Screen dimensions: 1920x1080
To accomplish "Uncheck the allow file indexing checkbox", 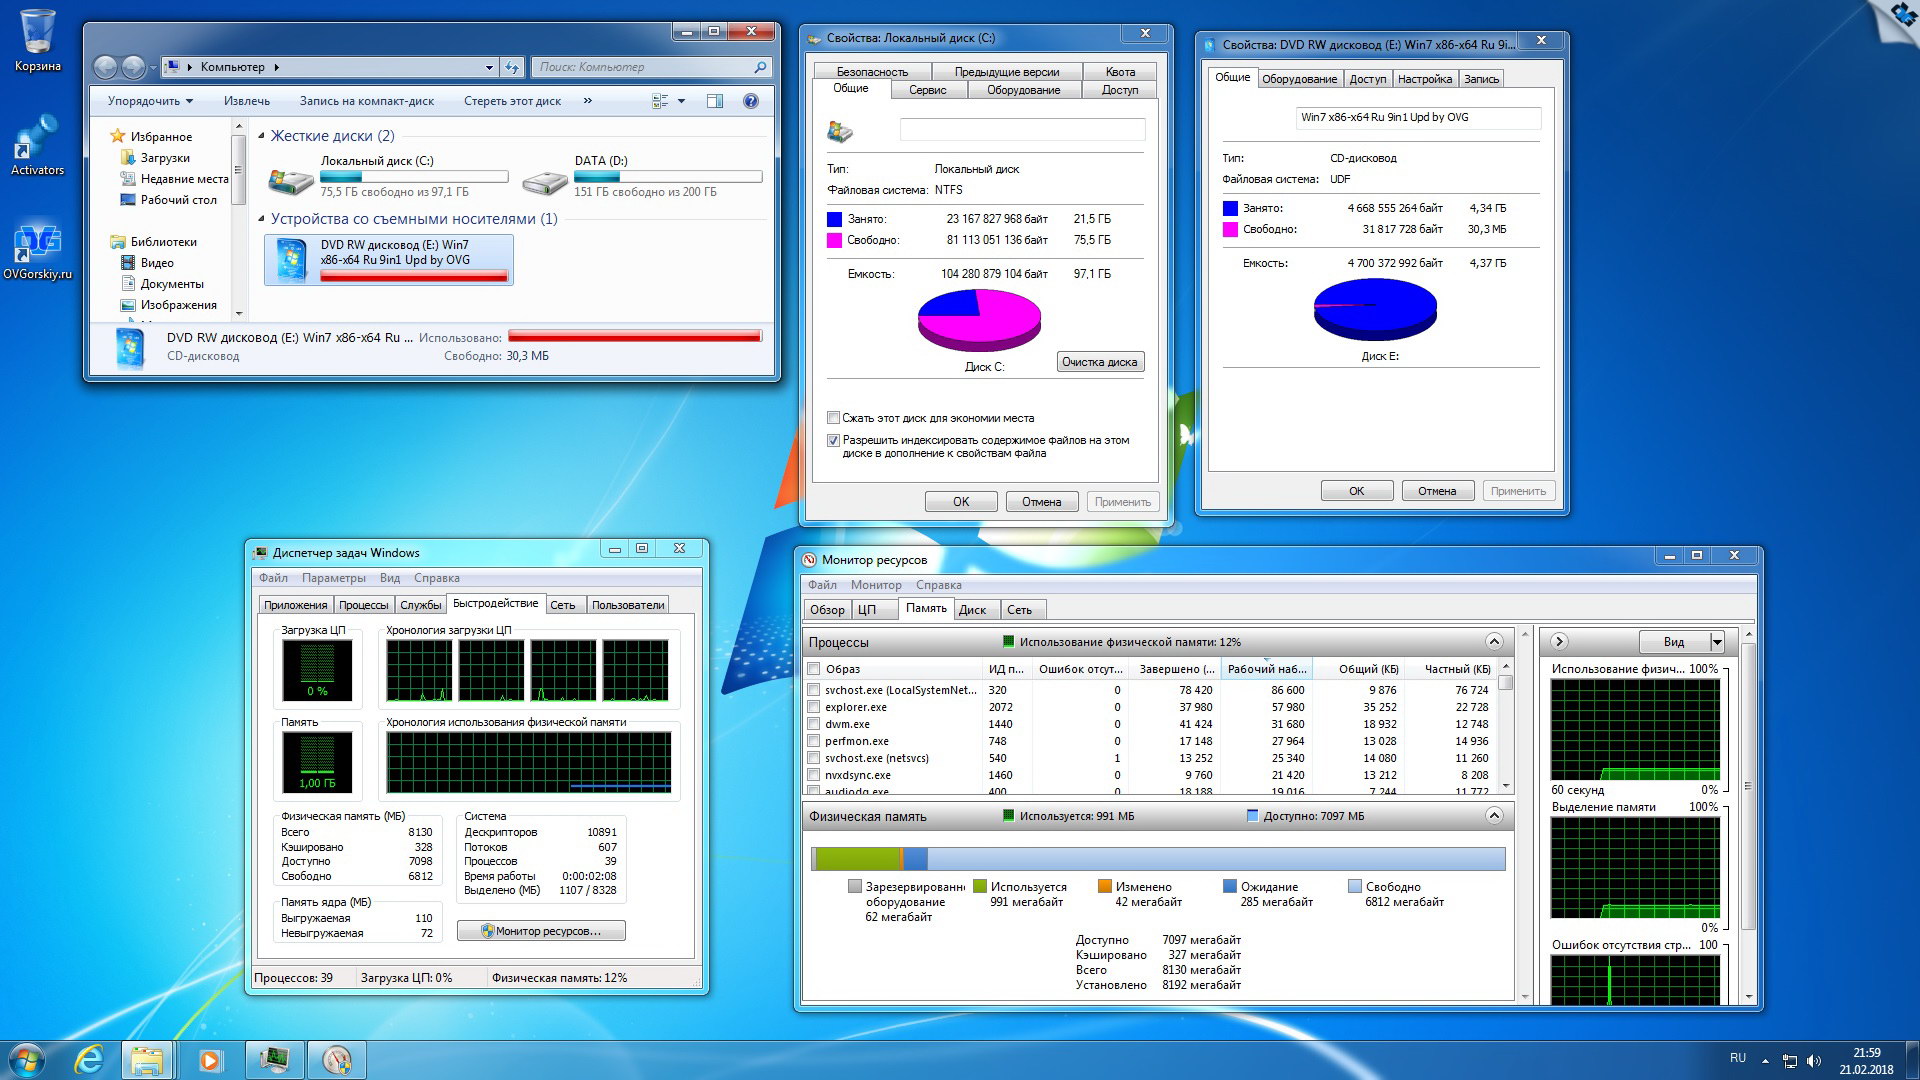I will [833, 440].
